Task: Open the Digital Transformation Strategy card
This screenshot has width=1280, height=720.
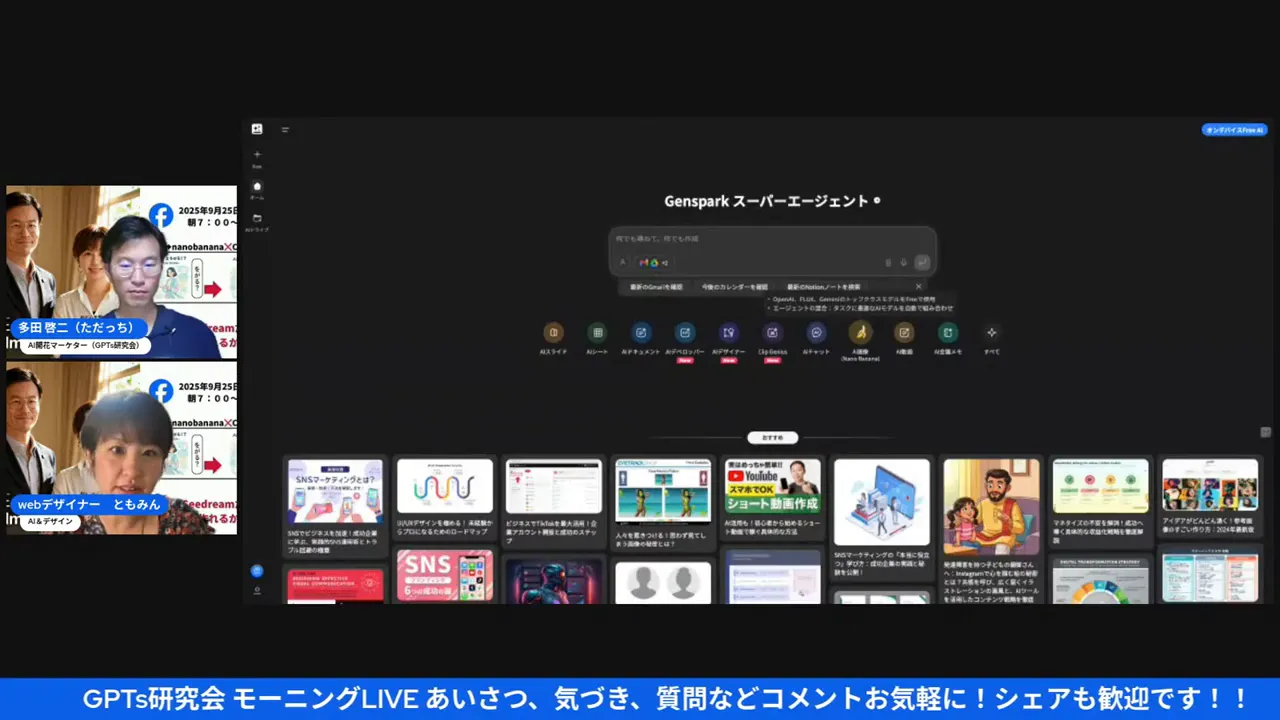Action: pyautogui.click(x=1101, y=579)
